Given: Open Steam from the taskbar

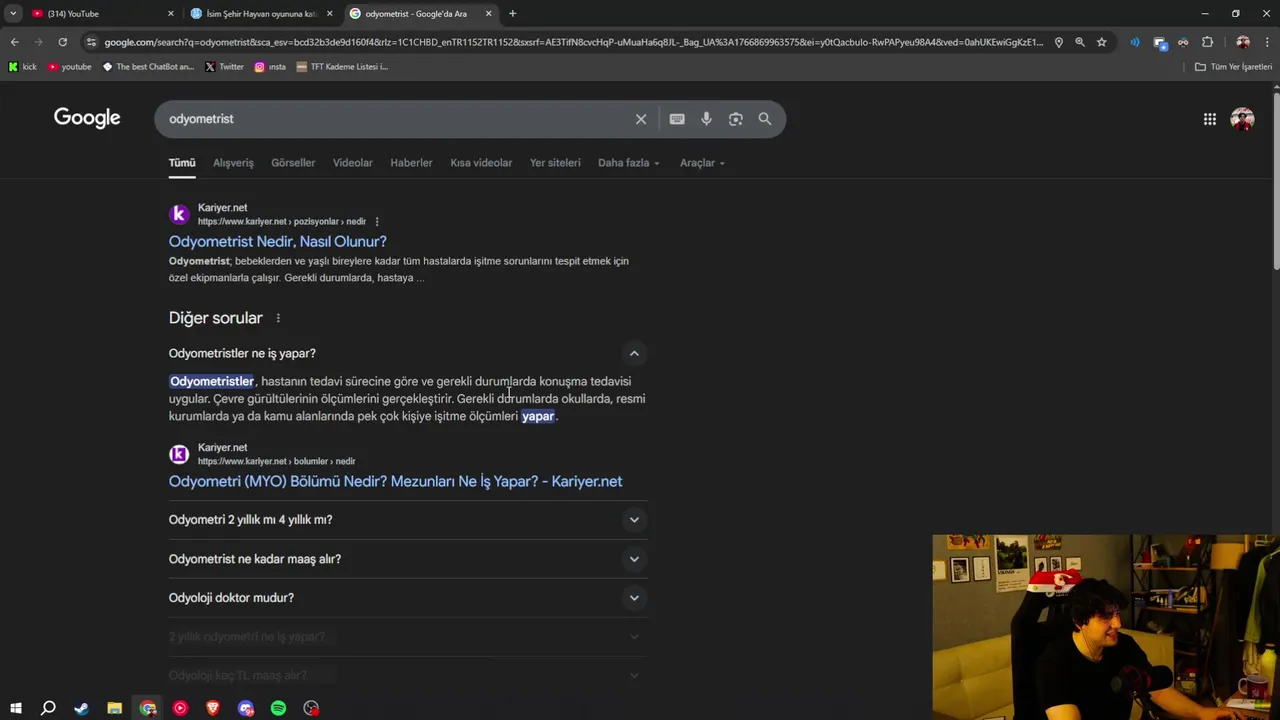Looking at the screenshot, I should point(81,708).
